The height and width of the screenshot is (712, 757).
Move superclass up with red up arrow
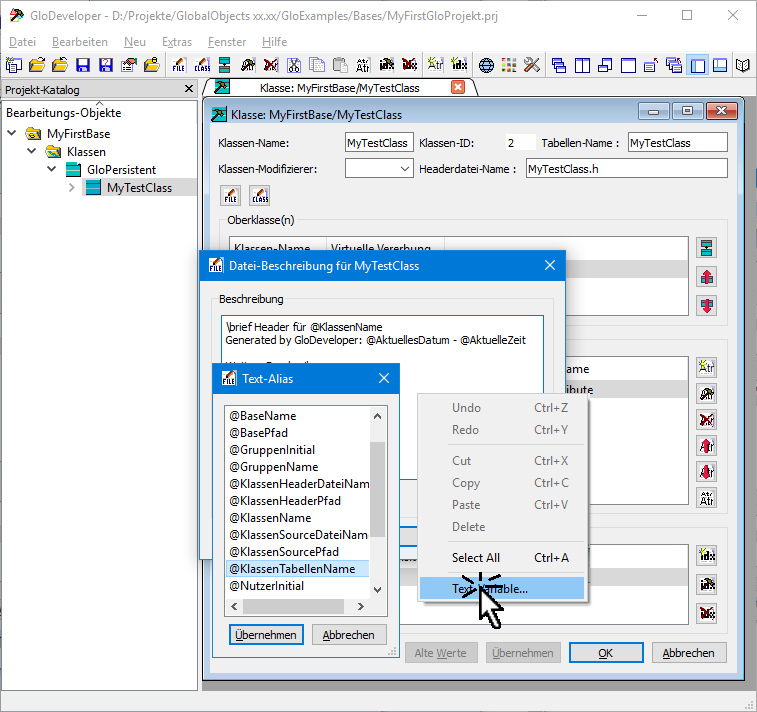[706, 277]
